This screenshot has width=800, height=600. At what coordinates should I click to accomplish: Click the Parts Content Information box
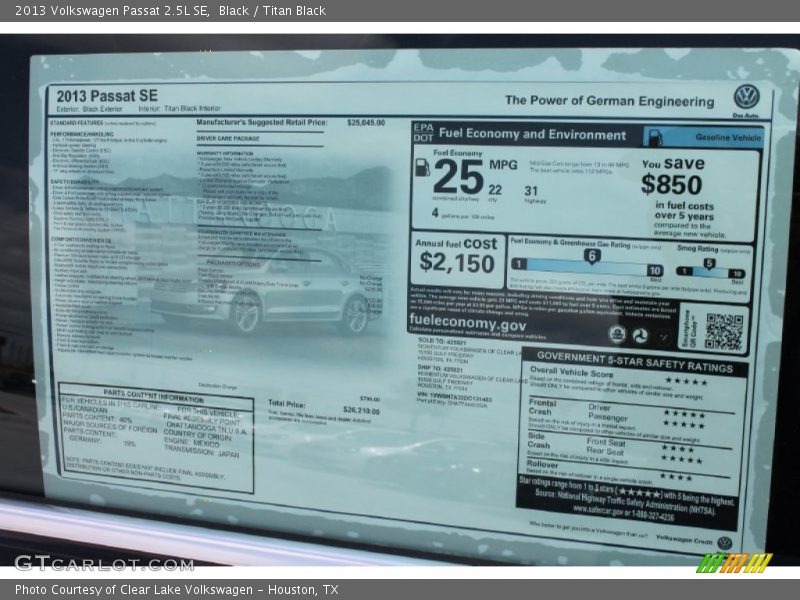pyautogui.click(x=156, y=438)
